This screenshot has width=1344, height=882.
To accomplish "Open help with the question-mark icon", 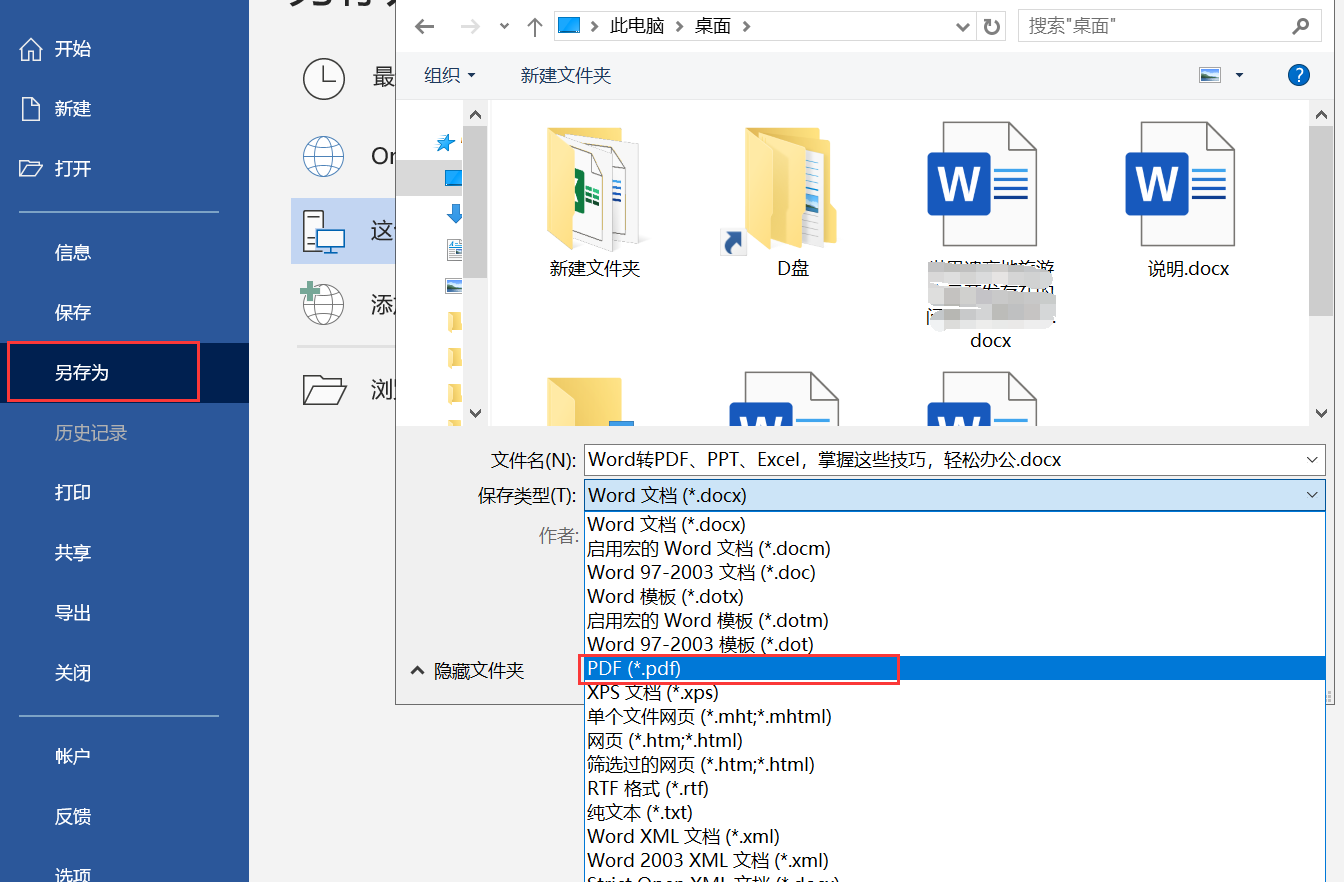I will tap(1298, 75).
